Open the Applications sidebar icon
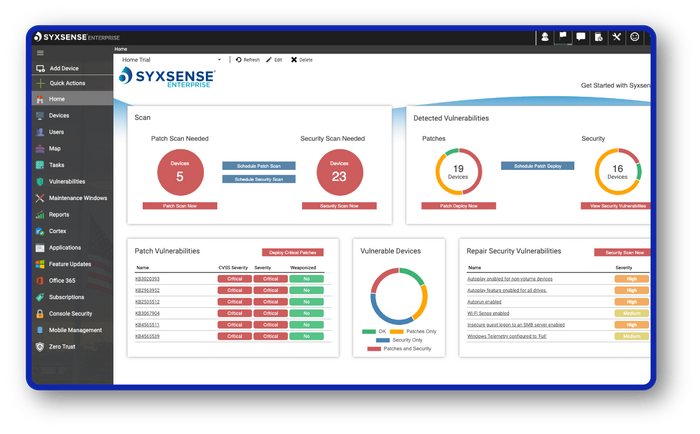 pyautogui.click(x=40, y=248)
